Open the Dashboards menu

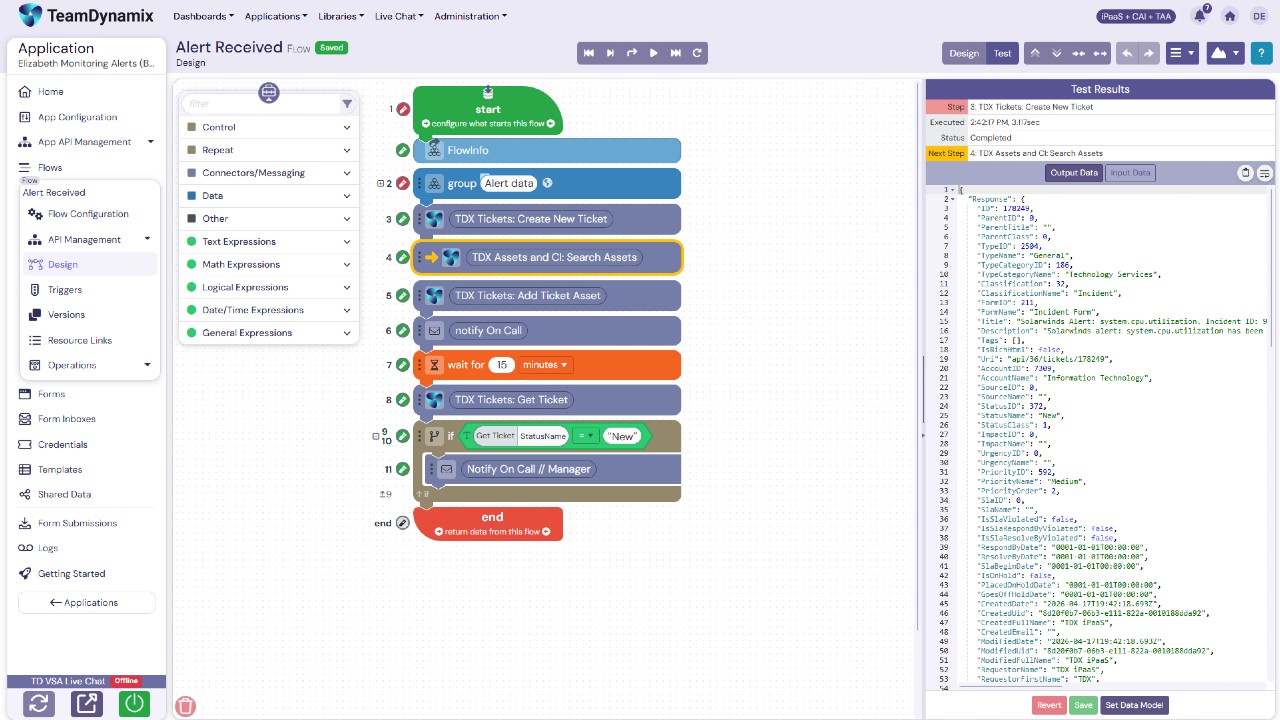[203, 16]
